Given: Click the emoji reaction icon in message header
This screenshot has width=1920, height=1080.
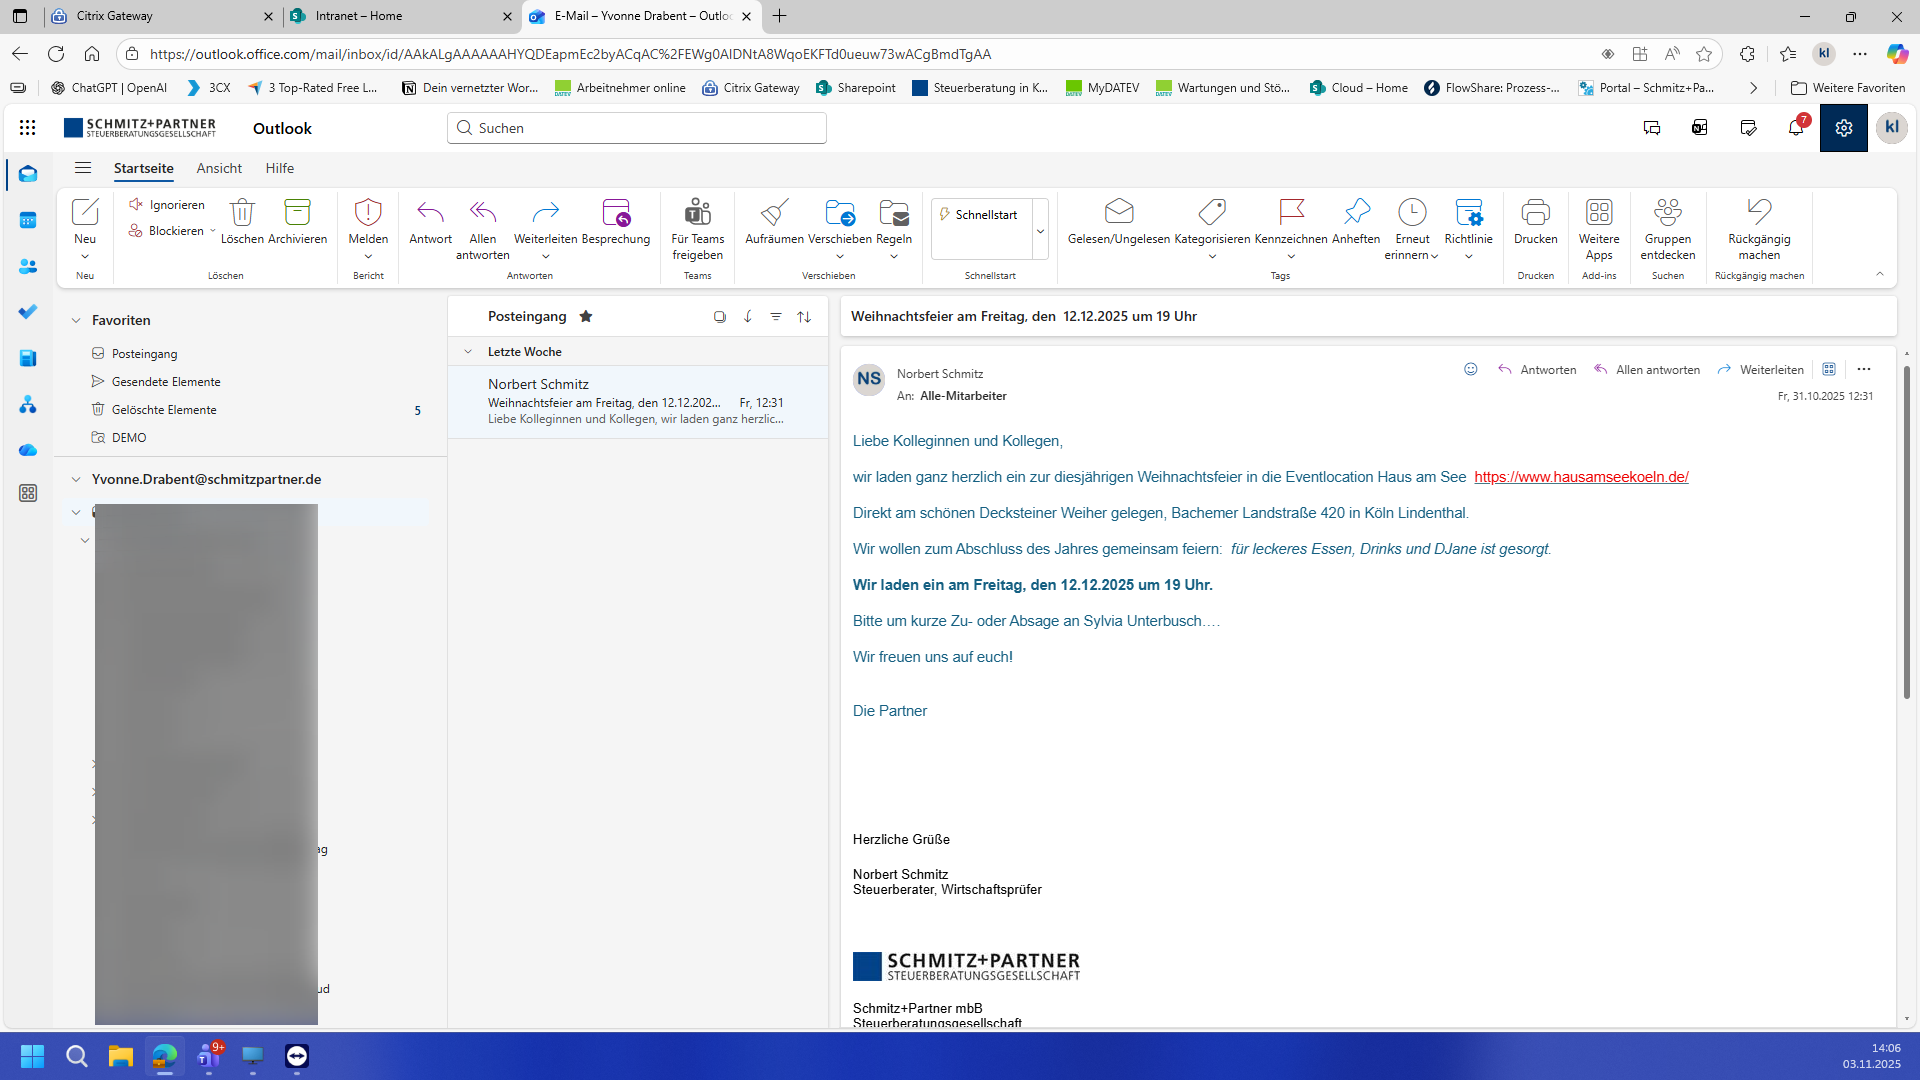Looking at the screenshot, I should coord(1470,369).
